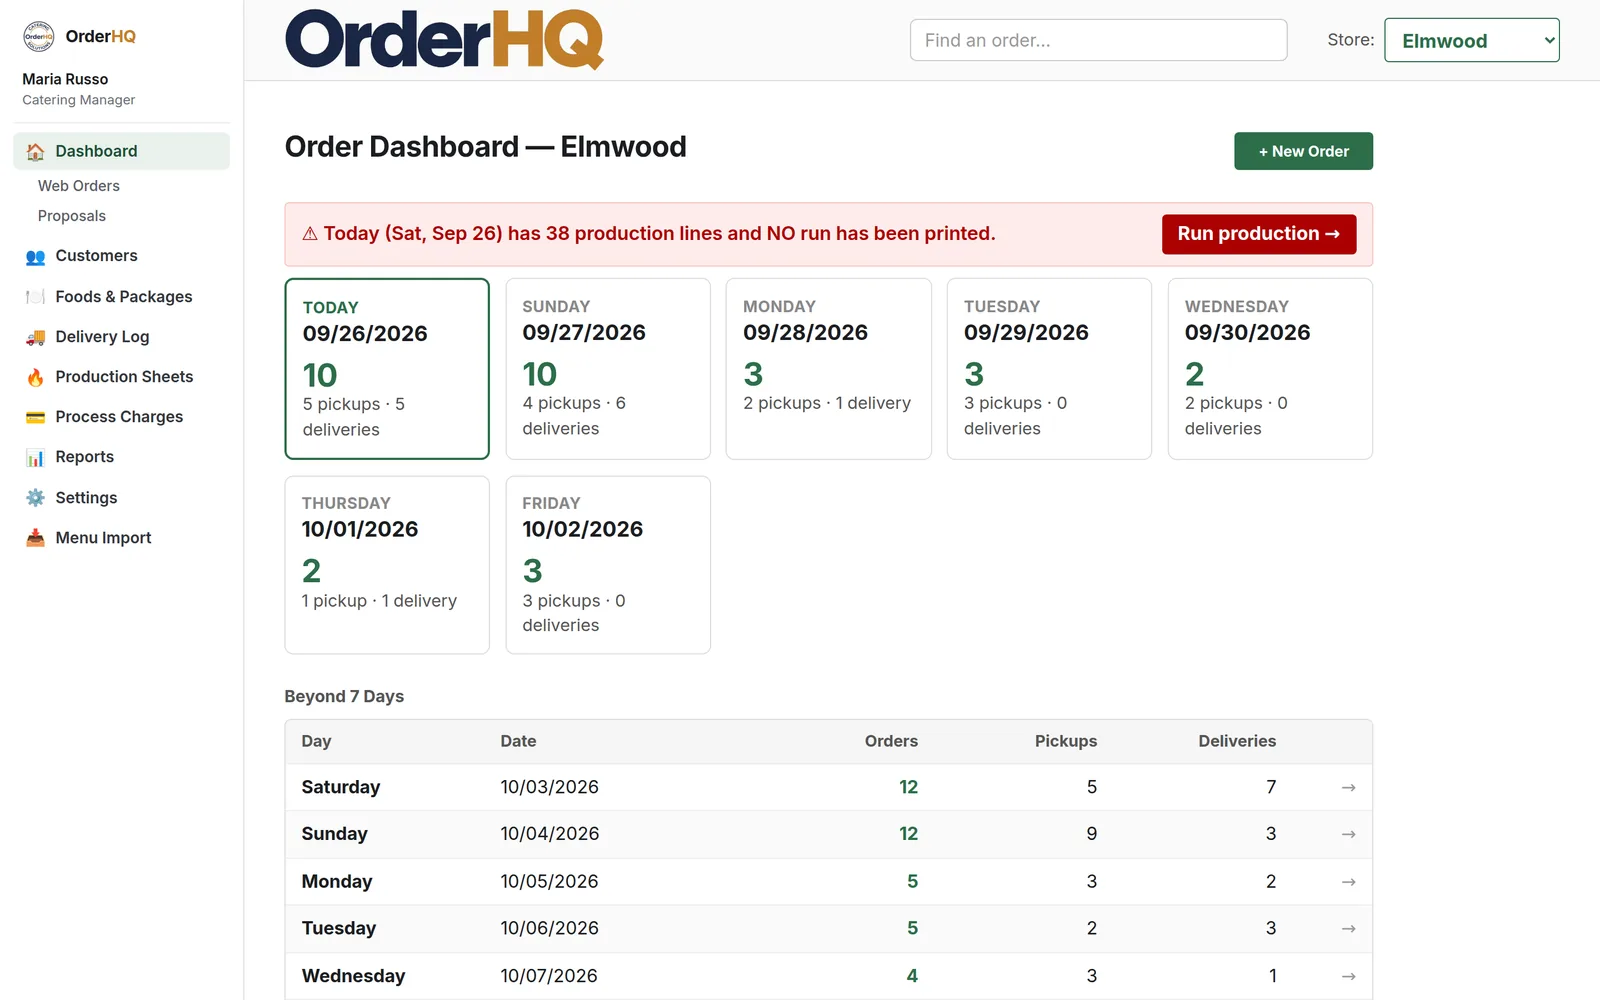The width and height of the screenshot is (1600, 1000).
Task: Select the Today 09/26/2026 card
Action: click(x=387, y=369)
